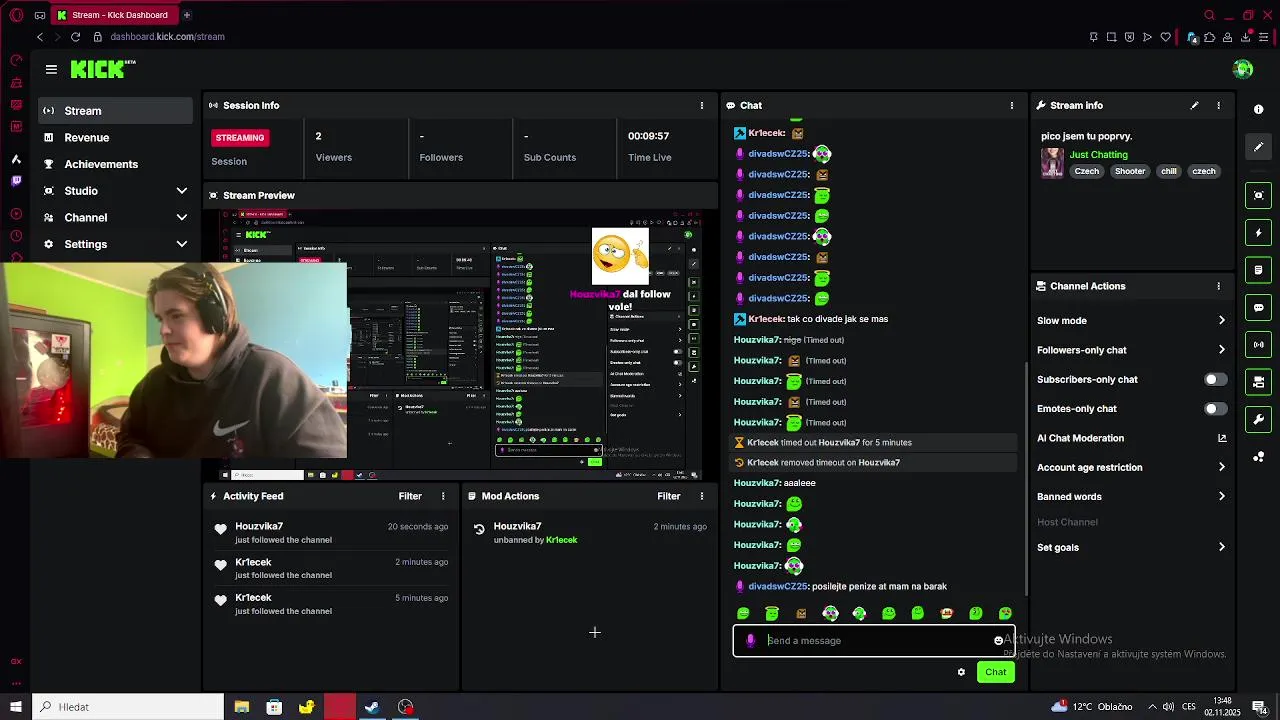Click the three-dots cluster icon in sidebar
Viewport: 1280px width, 720px height.
1259,457
